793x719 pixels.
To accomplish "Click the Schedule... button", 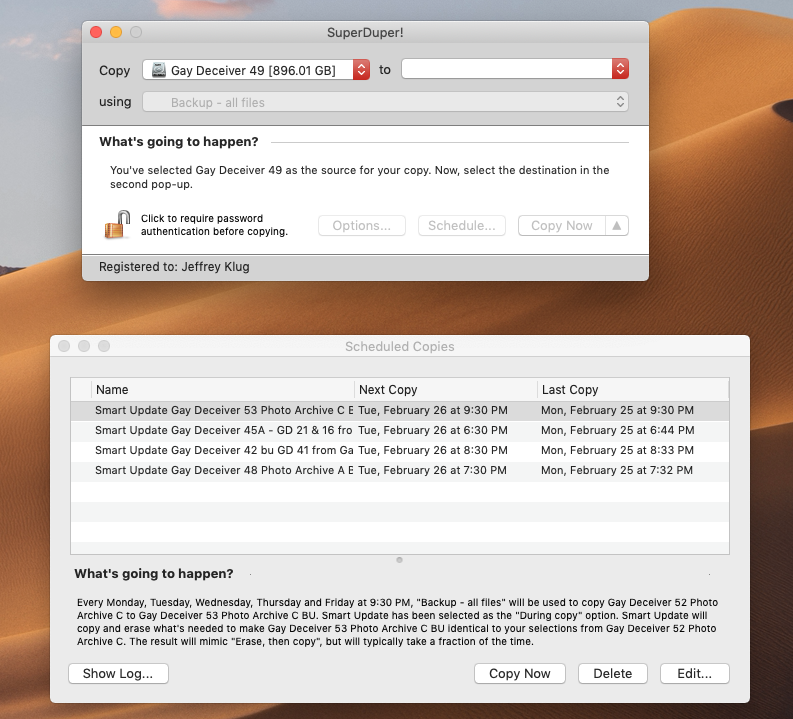I will [x=462, y=226].
